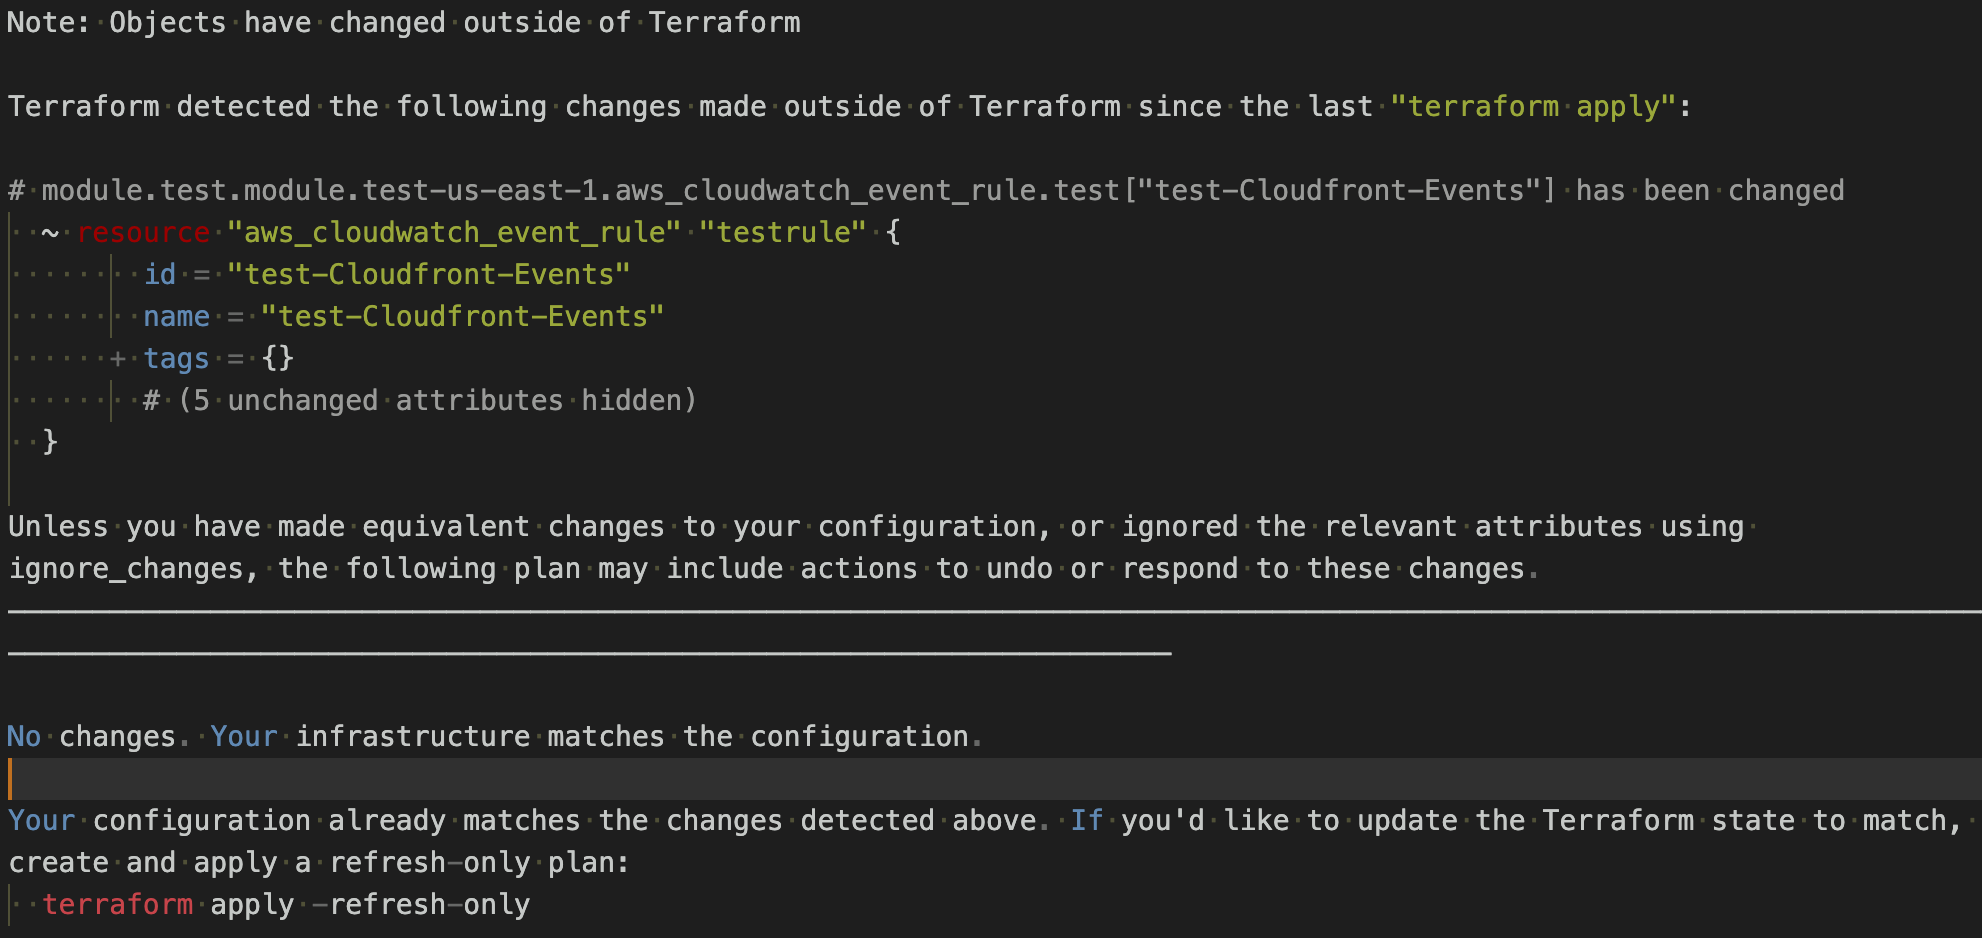Click the red "terraform" command word
Viewport: 1982px width, 938px height.
(117, 904)
